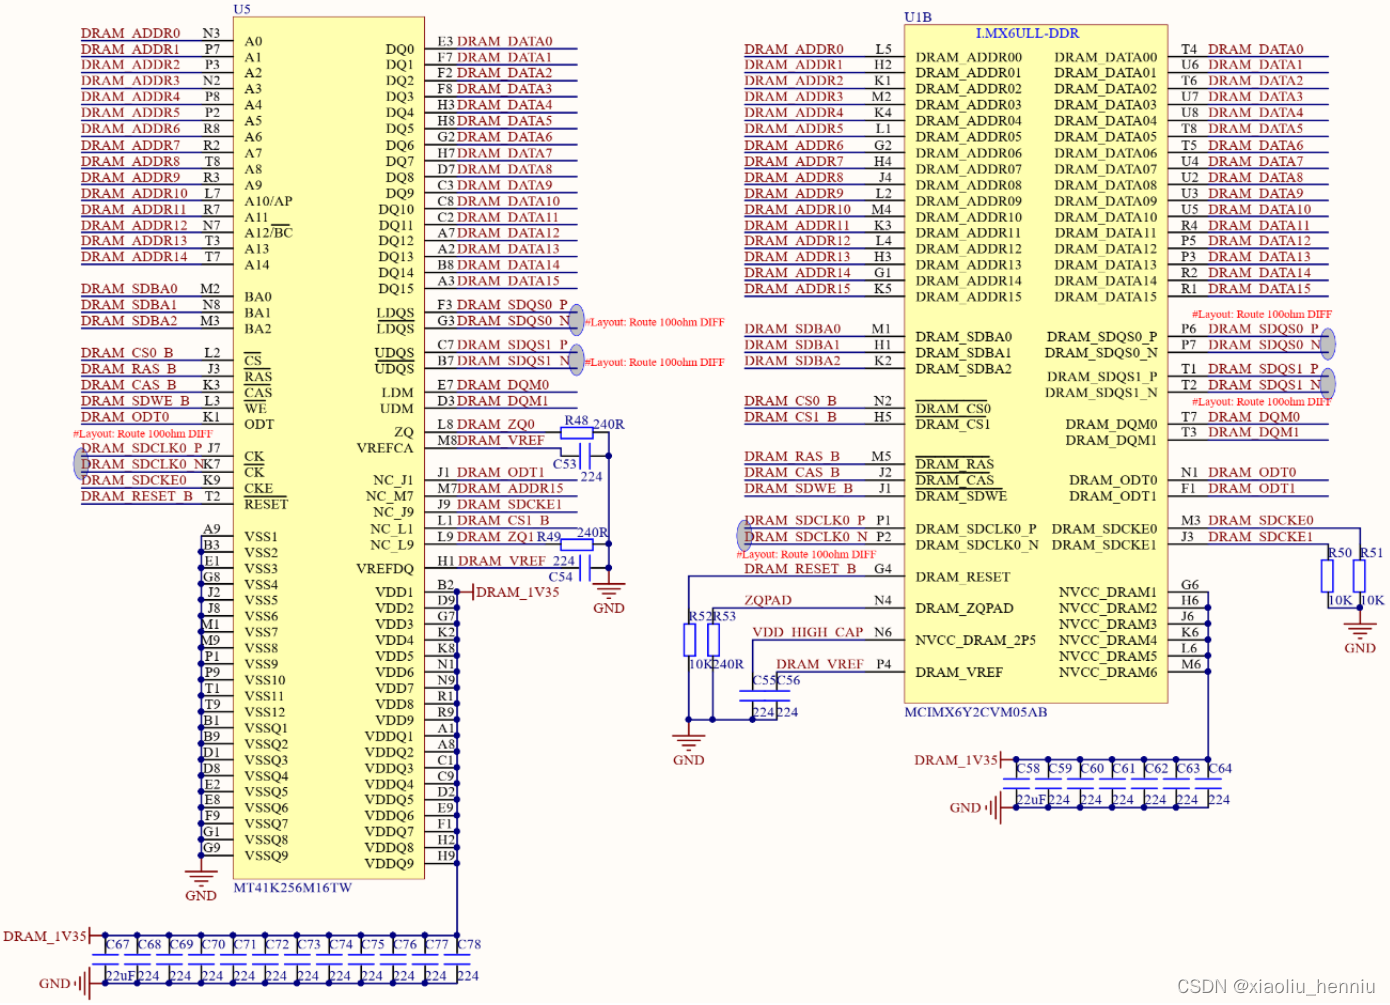Screen dimensions: 1390x1005
Task: Click the GND symbol beside C58 capacitor bank
Action: 996,807
